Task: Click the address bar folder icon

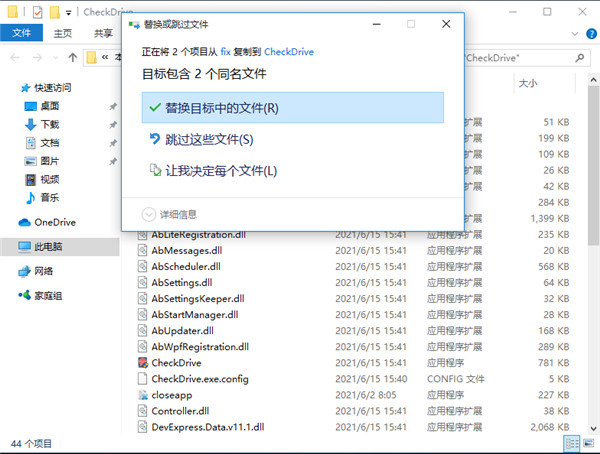Action: point(91,57)
